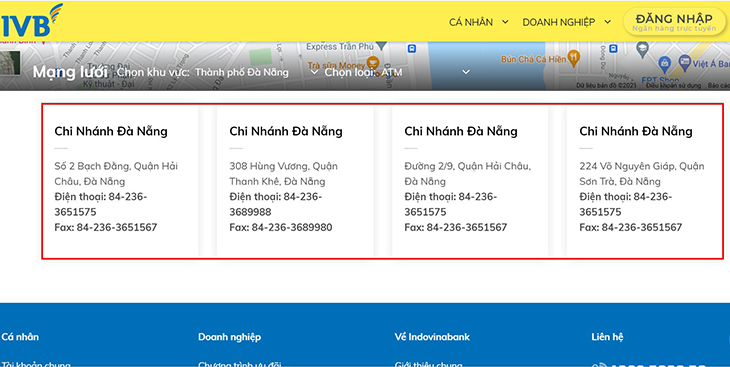Click phone number 3689988

(250, 212)
